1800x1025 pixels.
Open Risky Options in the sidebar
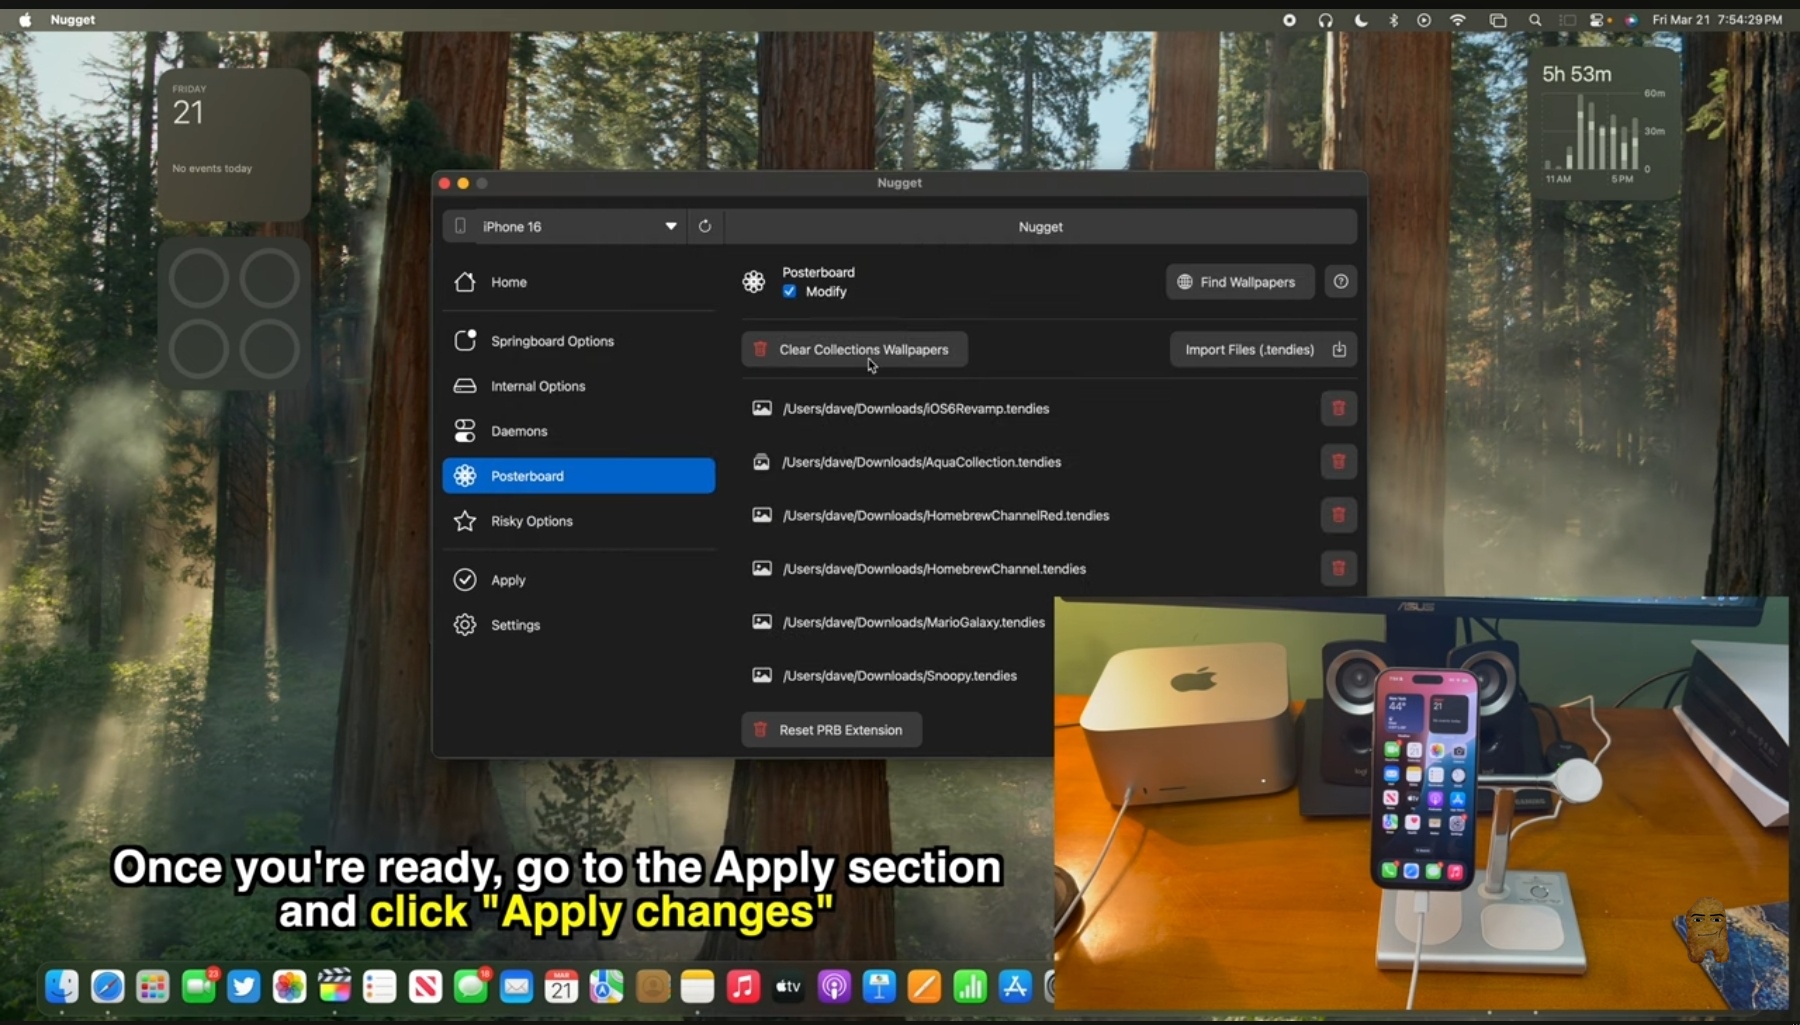pos(578,521)
